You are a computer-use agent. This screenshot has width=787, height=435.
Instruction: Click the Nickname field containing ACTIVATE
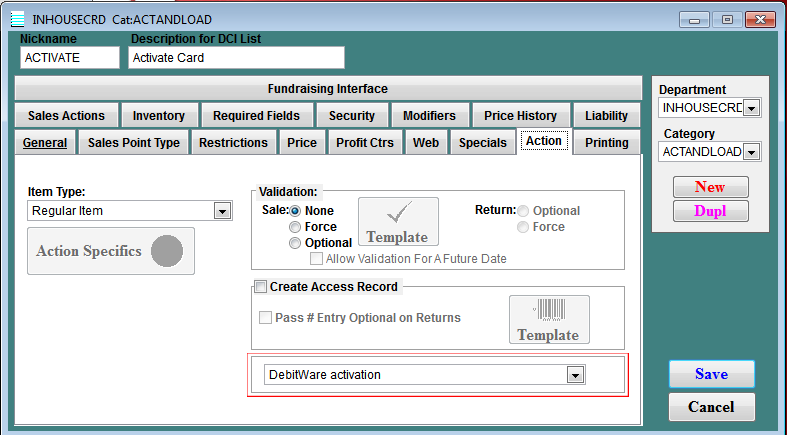click(70, 58)
